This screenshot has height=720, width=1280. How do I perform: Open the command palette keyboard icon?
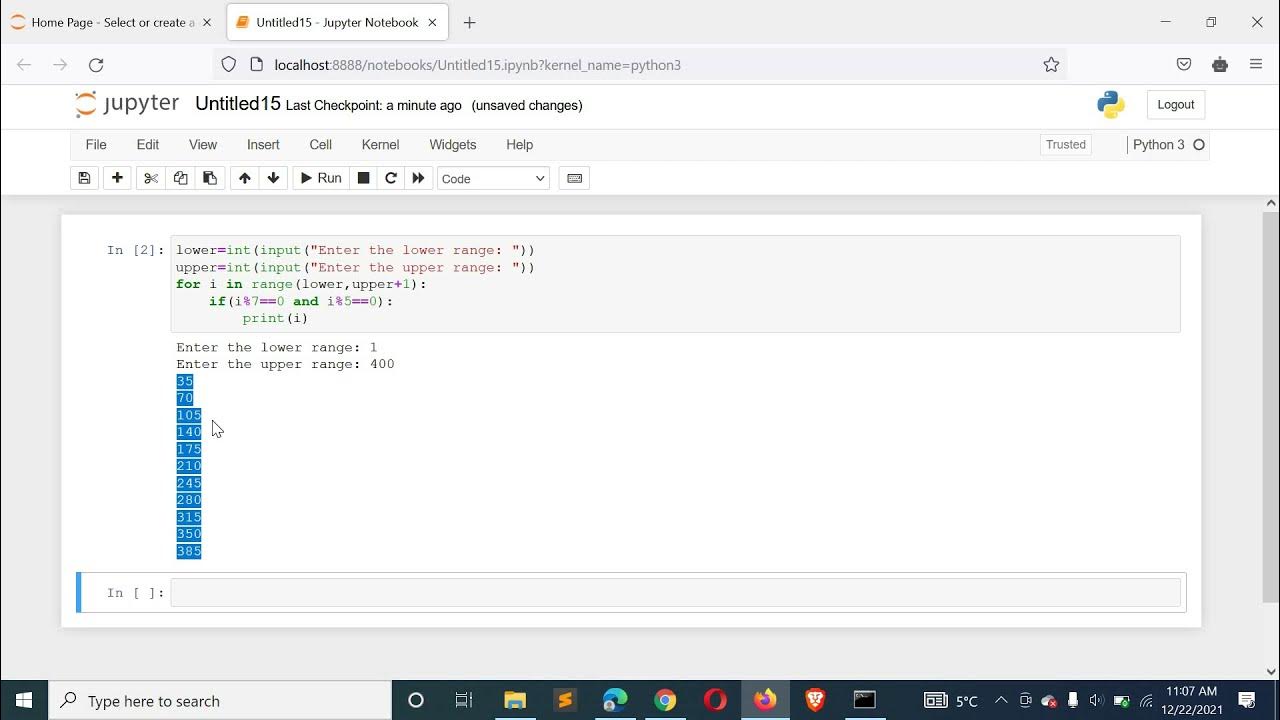(x=575, y=178)
